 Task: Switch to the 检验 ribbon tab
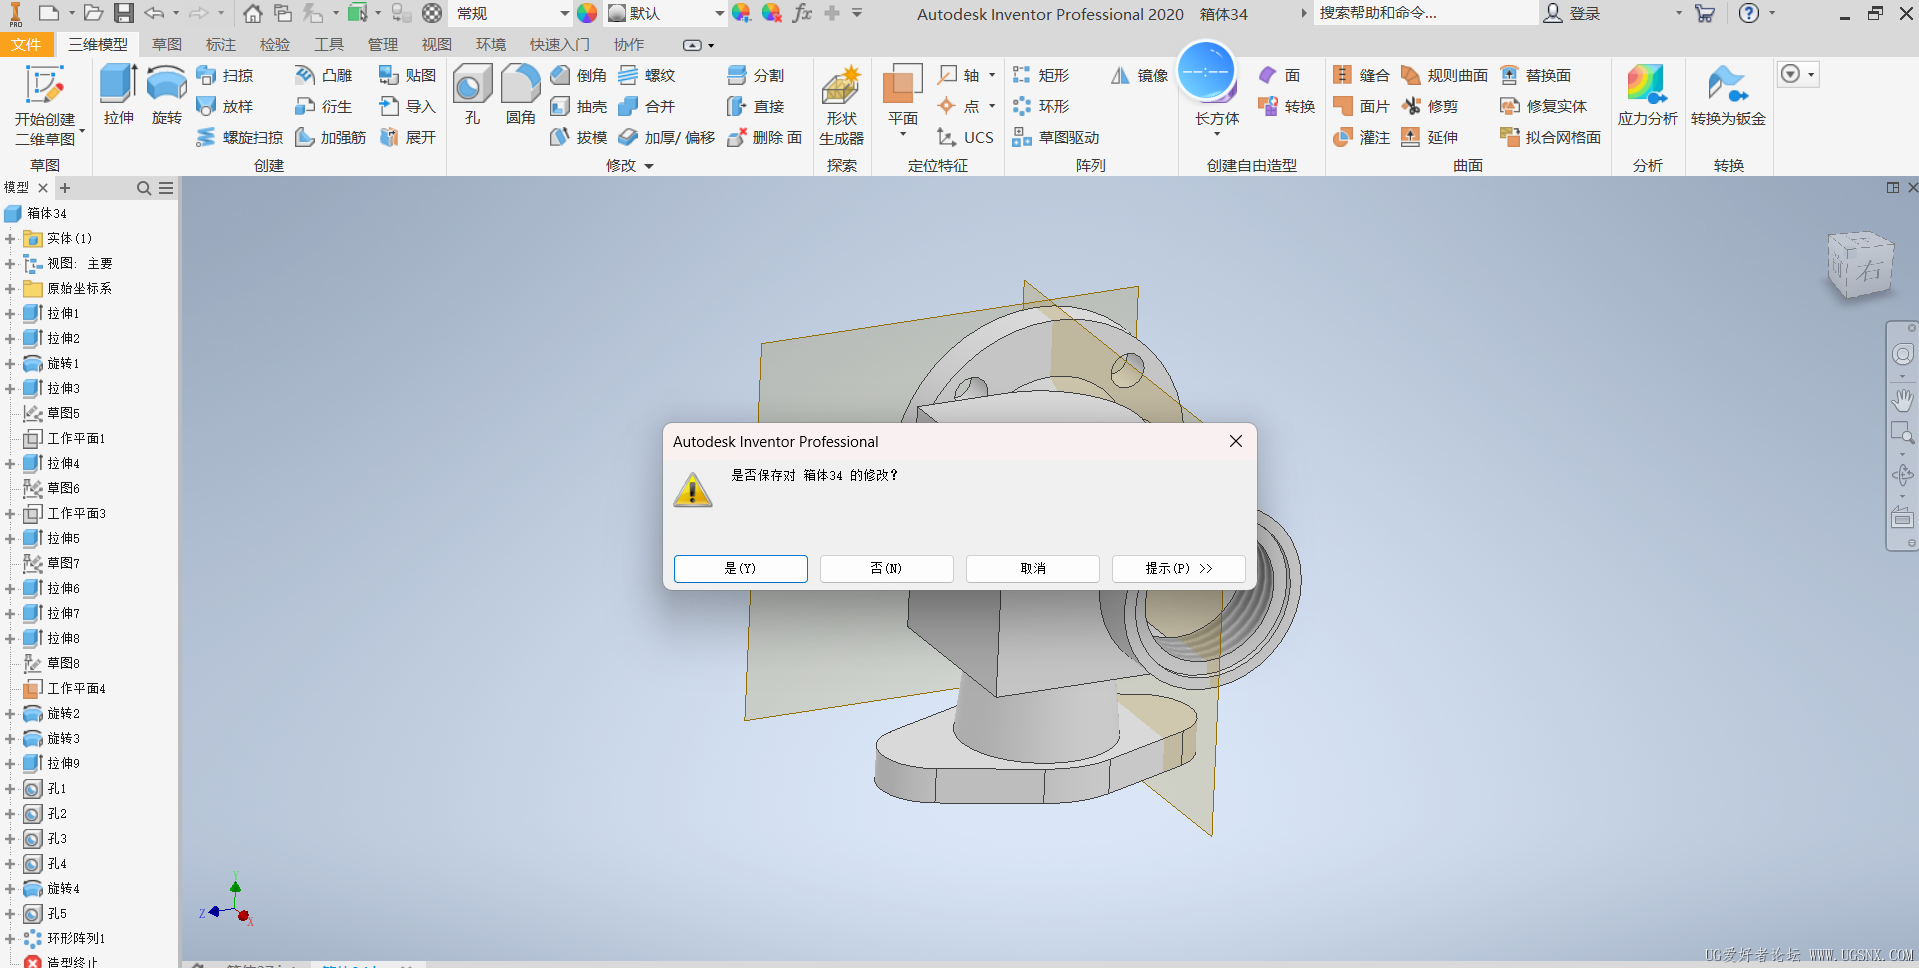coord(274,45)
